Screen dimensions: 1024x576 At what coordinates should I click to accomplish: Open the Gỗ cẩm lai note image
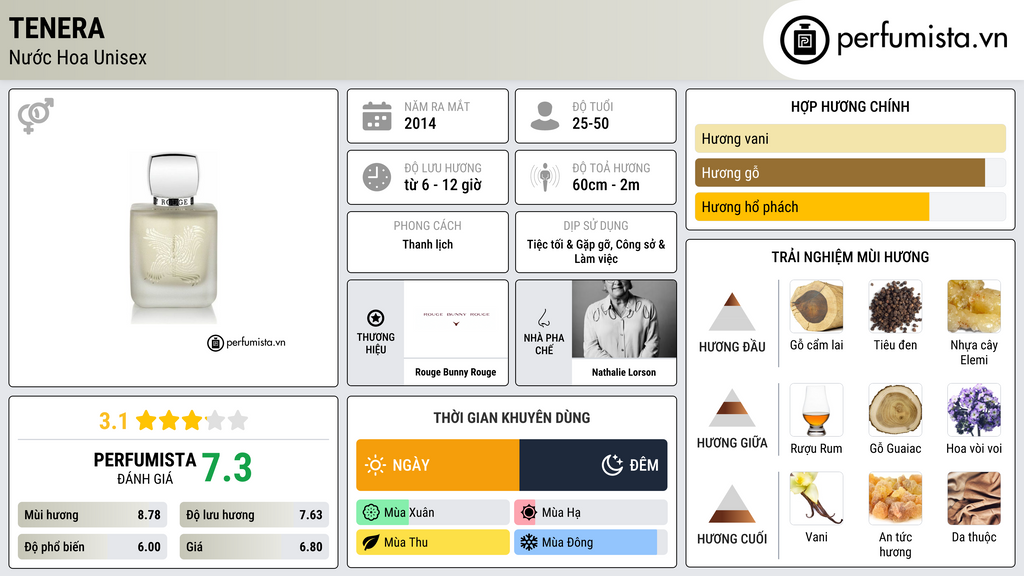816,306
